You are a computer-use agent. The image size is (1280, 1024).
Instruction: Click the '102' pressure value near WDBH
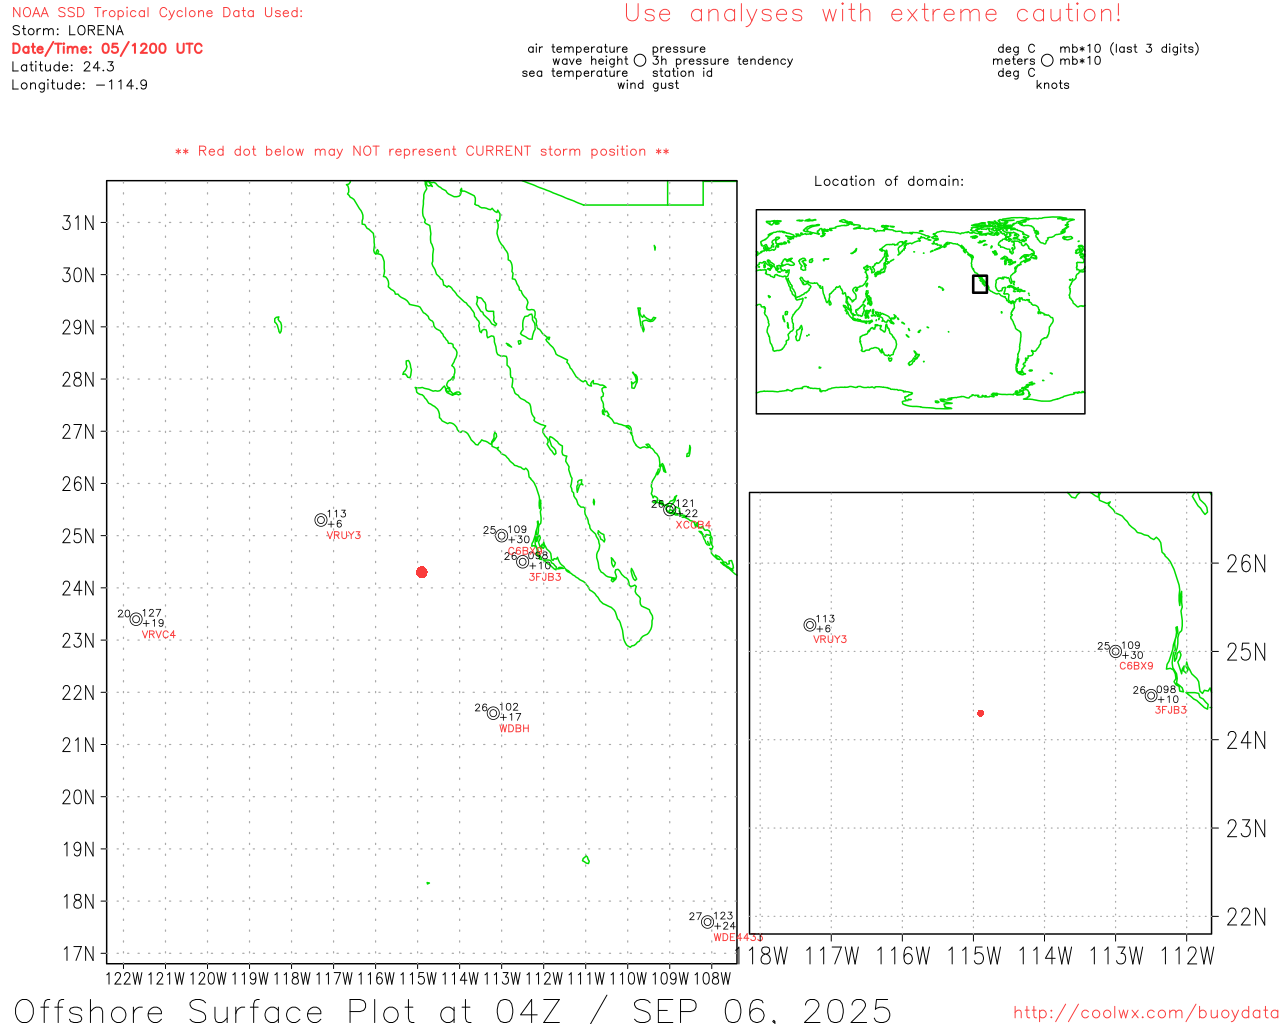(x=509, y=708)
